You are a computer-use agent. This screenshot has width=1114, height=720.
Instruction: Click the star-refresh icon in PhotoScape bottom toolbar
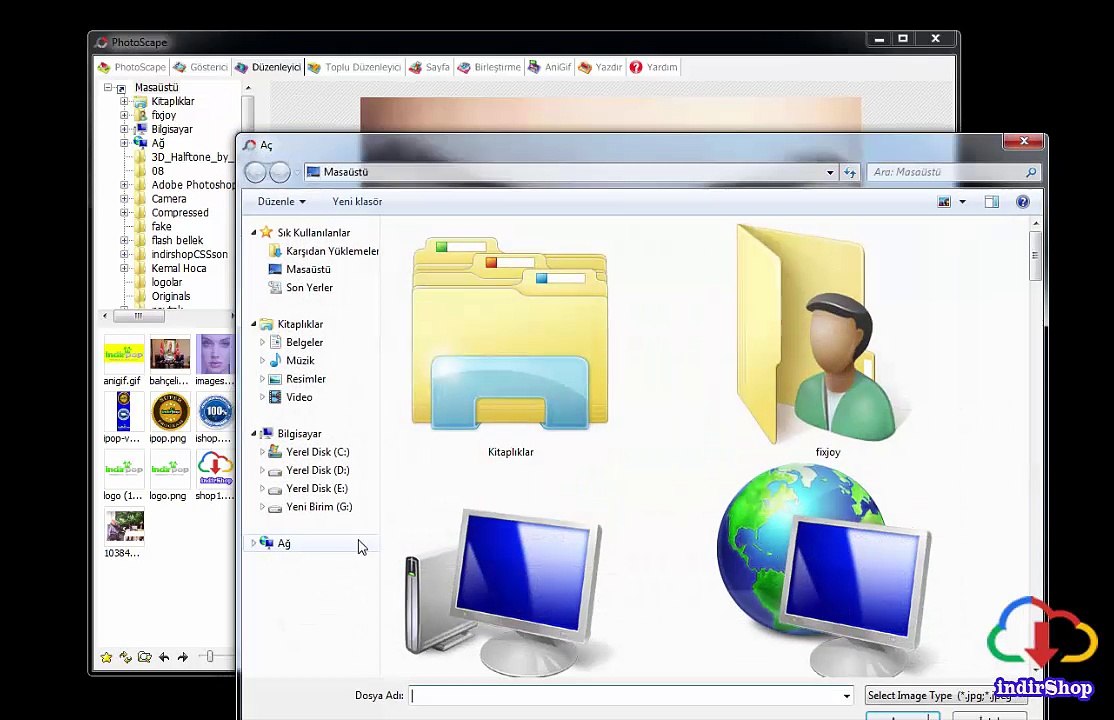click(x=126, y=657)
